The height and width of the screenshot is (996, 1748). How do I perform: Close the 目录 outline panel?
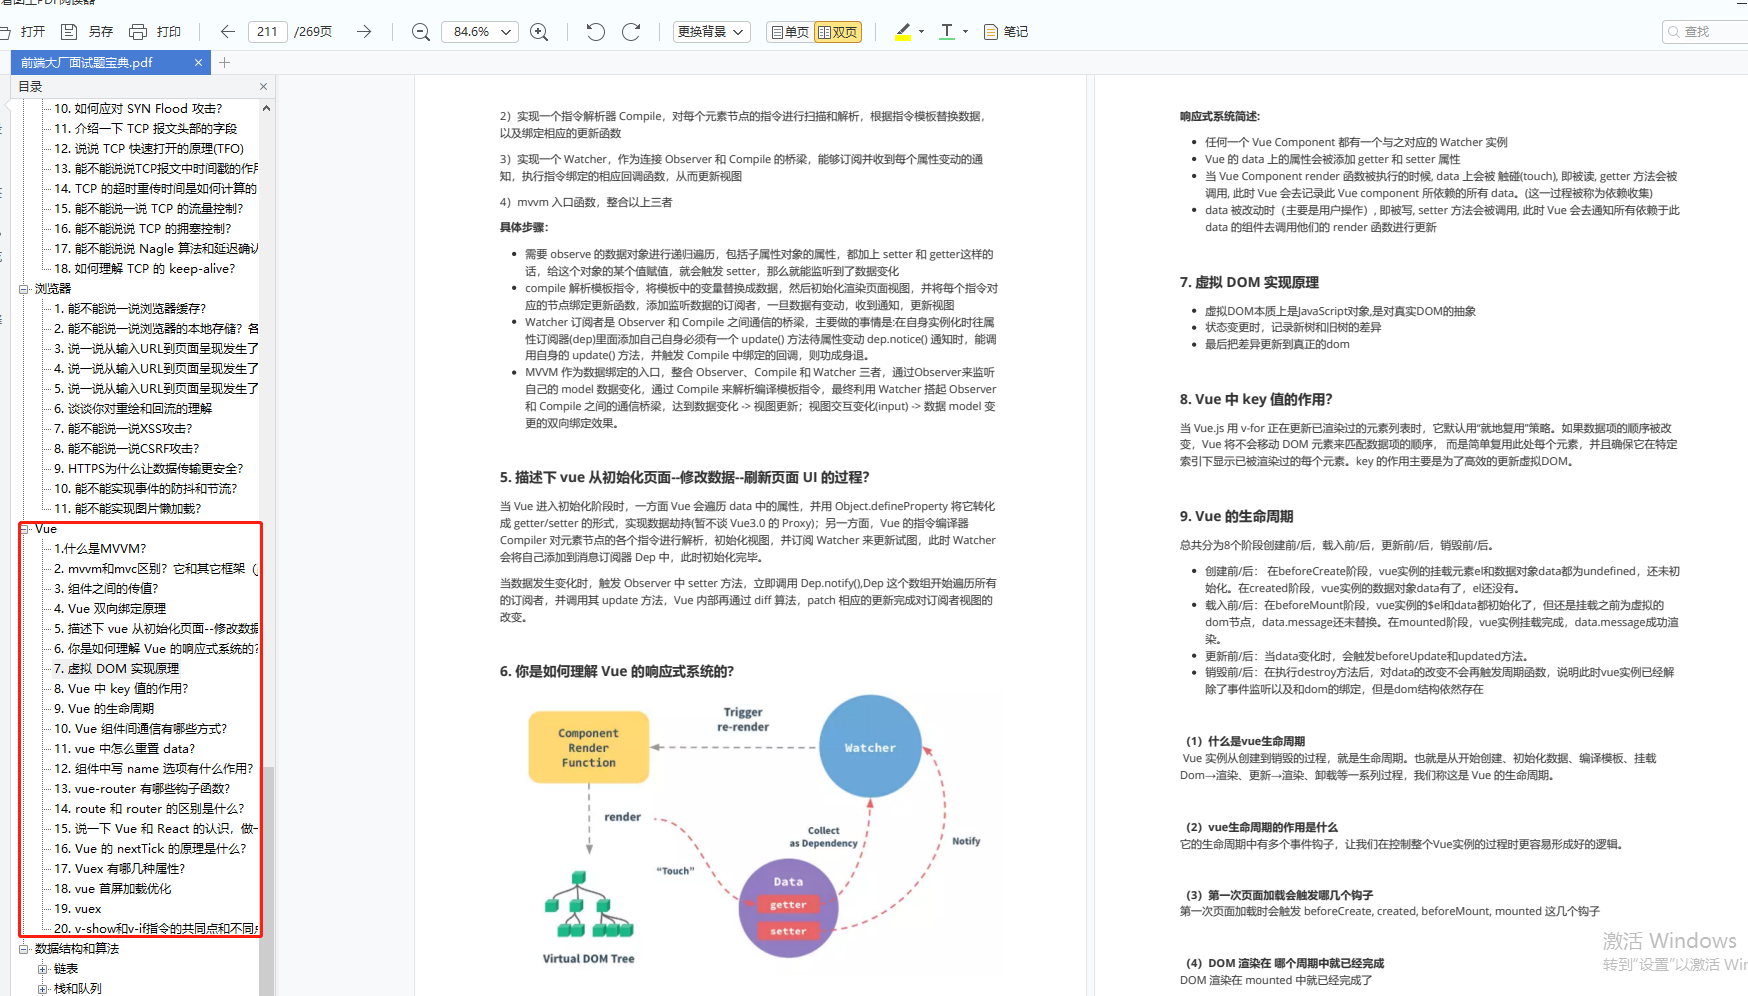pyautogui.click(x=264, y=87)
